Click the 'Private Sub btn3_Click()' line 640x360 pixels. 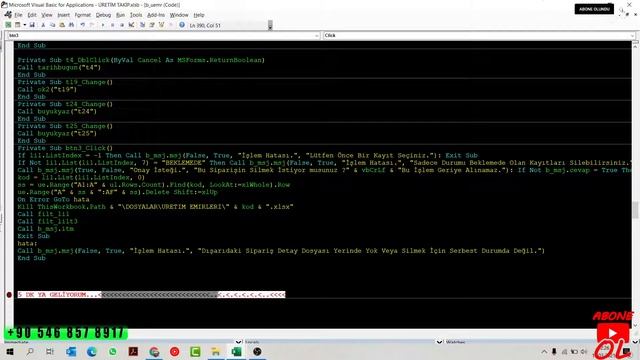[65, 148]
